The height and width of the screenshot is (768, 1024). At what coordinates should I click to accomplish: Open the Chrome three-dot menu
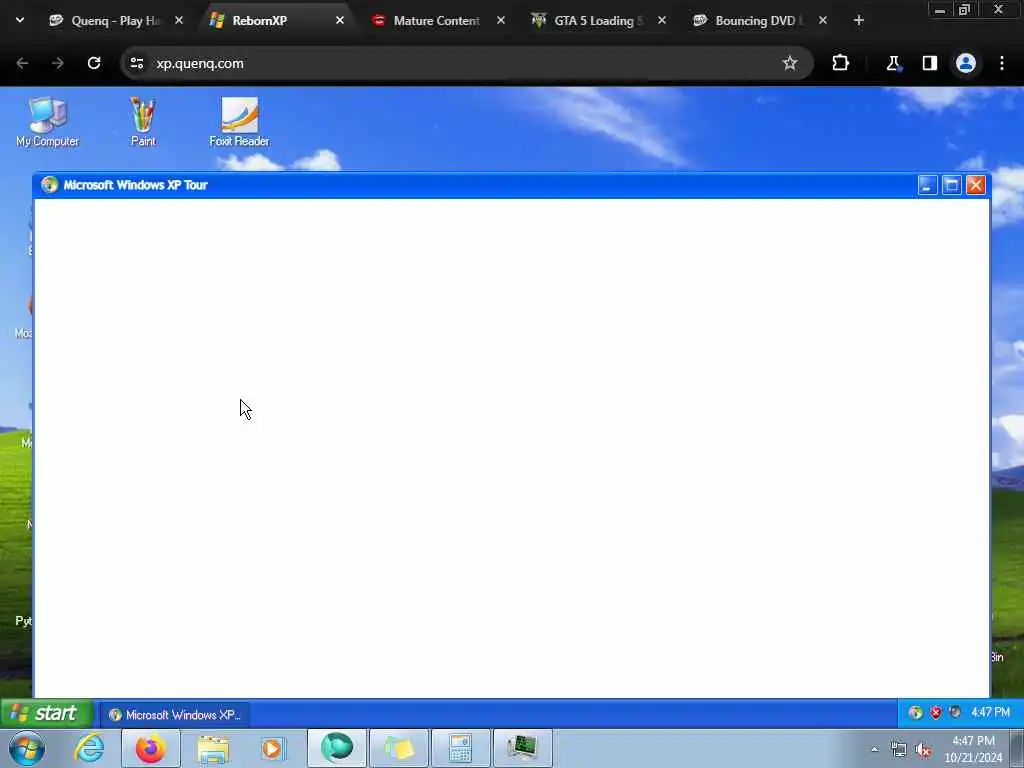1002,63
